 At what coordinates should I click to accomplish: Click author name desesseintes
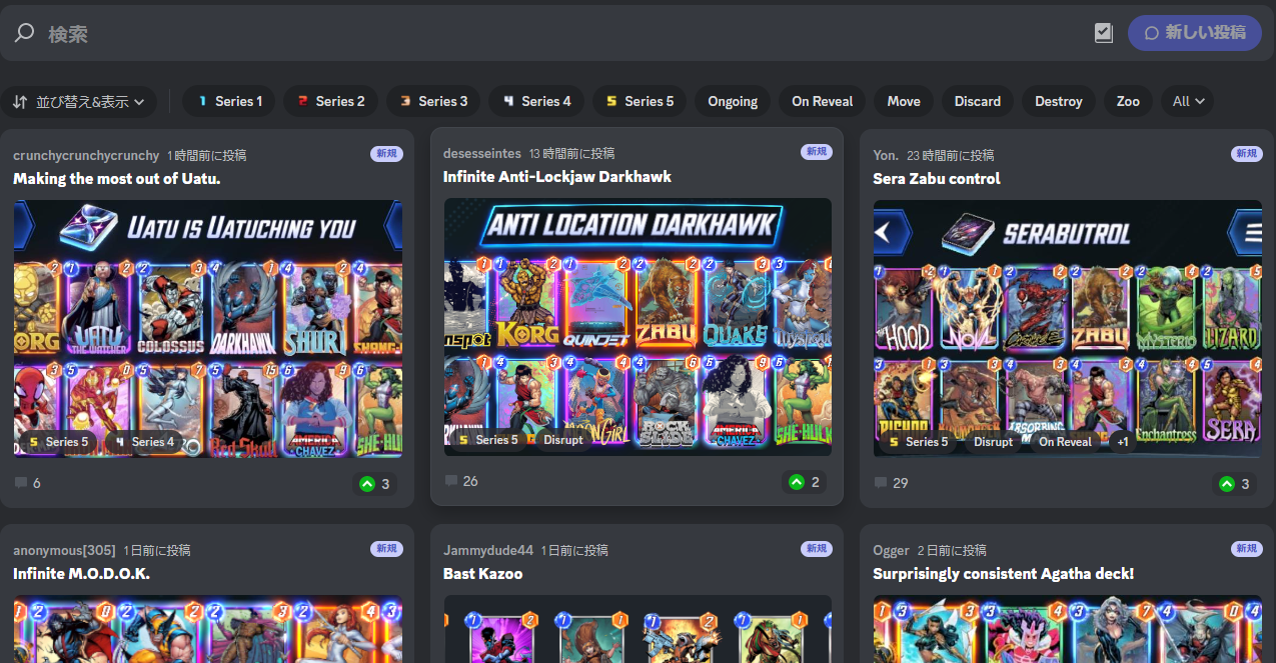point(482,153)
